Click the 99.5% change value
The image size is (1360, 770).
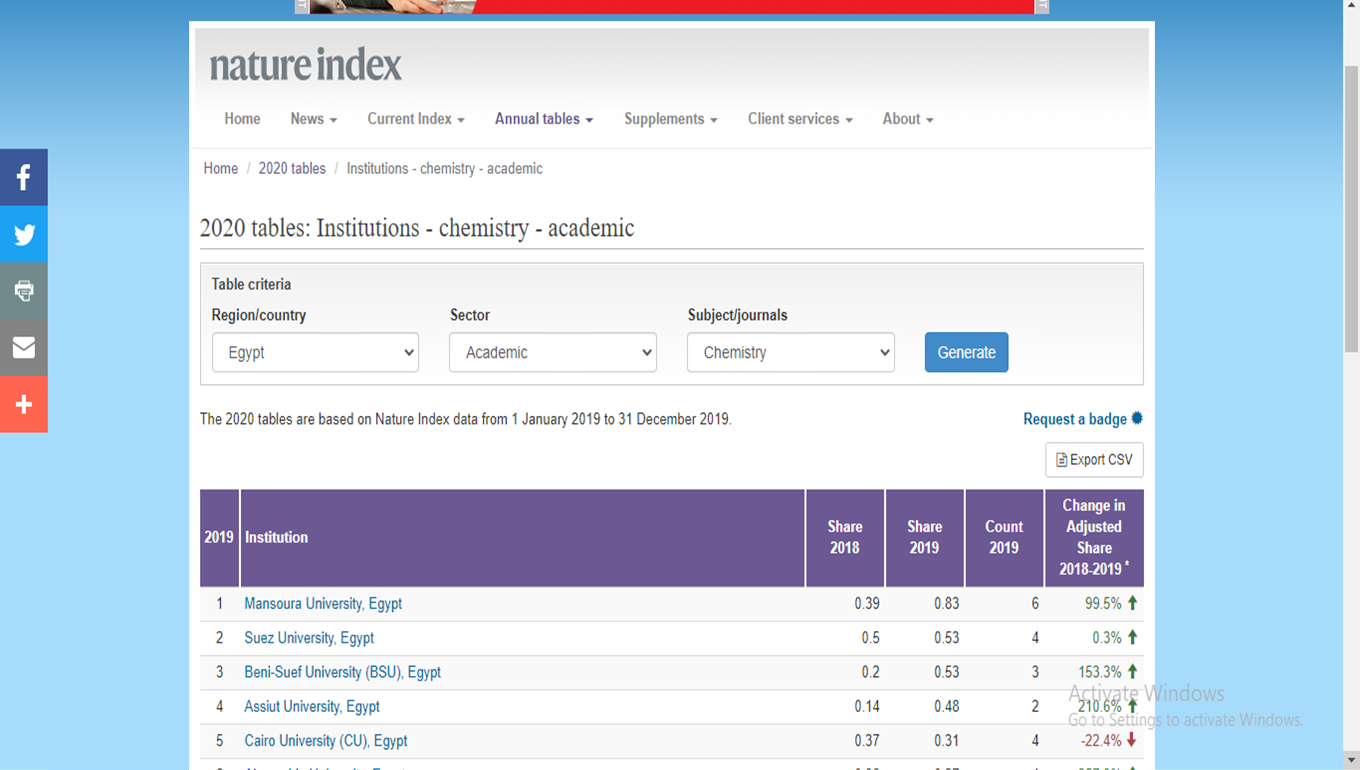pos(1103,604)
